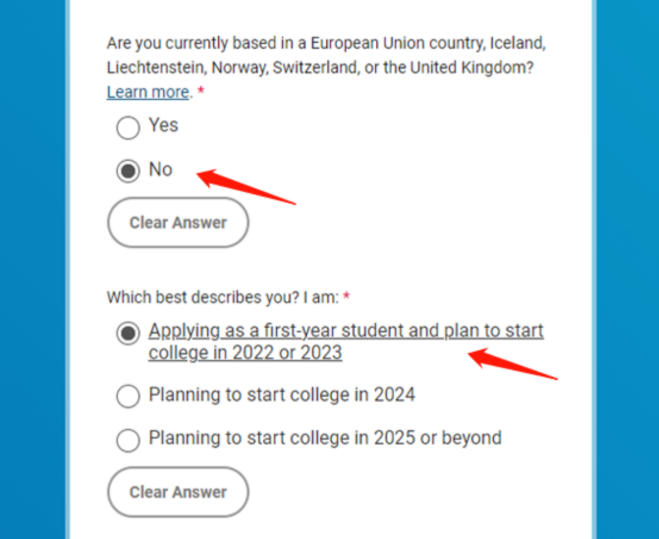Viewport: 659px width, 539px height.
Task: Pick the "2025 or beyond" radio button circle
Action: pos(128,440)
